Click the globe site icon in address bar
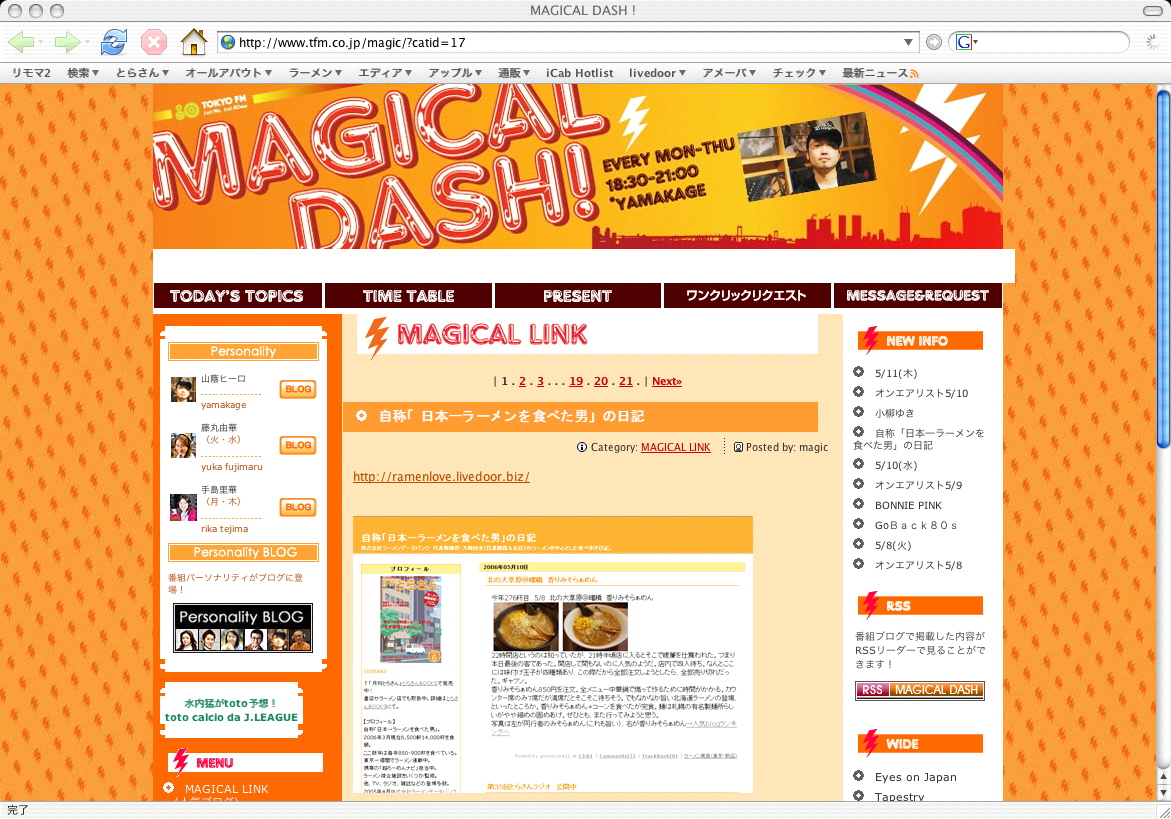The width and height of the screenshot is (1171, 819). pos(228,43)
